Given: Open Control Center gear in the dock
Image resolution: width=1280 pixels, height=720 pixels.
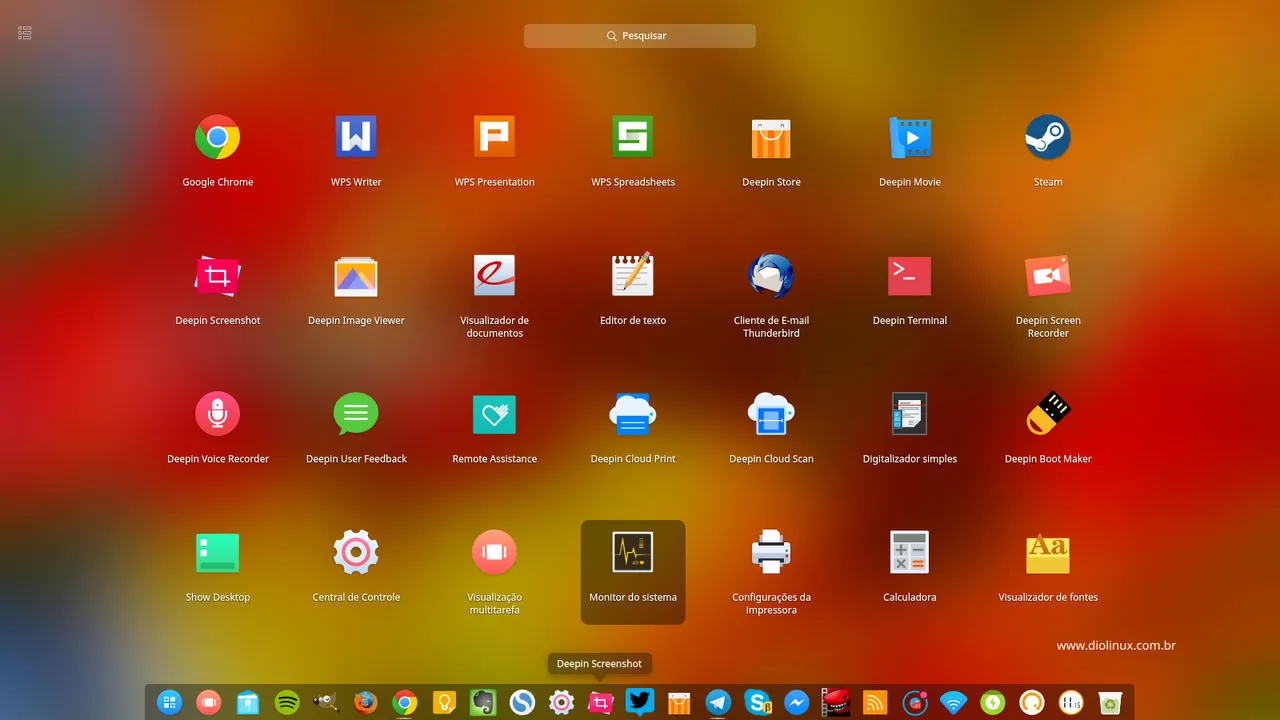Looking at the screenshot, I should pos(561,703).
